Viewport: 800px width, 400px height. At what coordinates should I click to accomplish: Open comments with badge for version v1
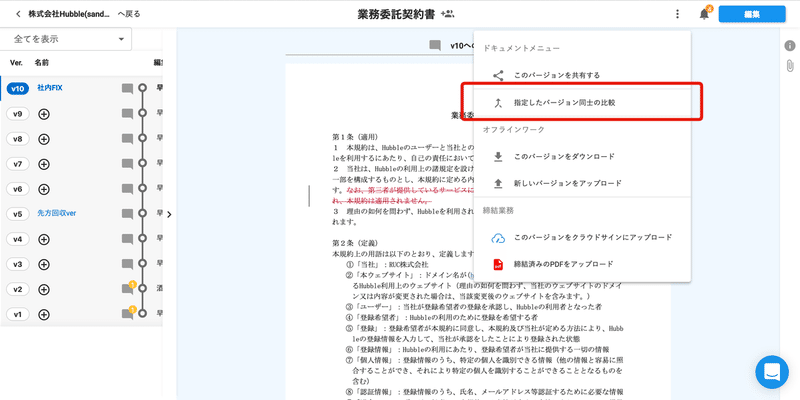click(129, 313)
